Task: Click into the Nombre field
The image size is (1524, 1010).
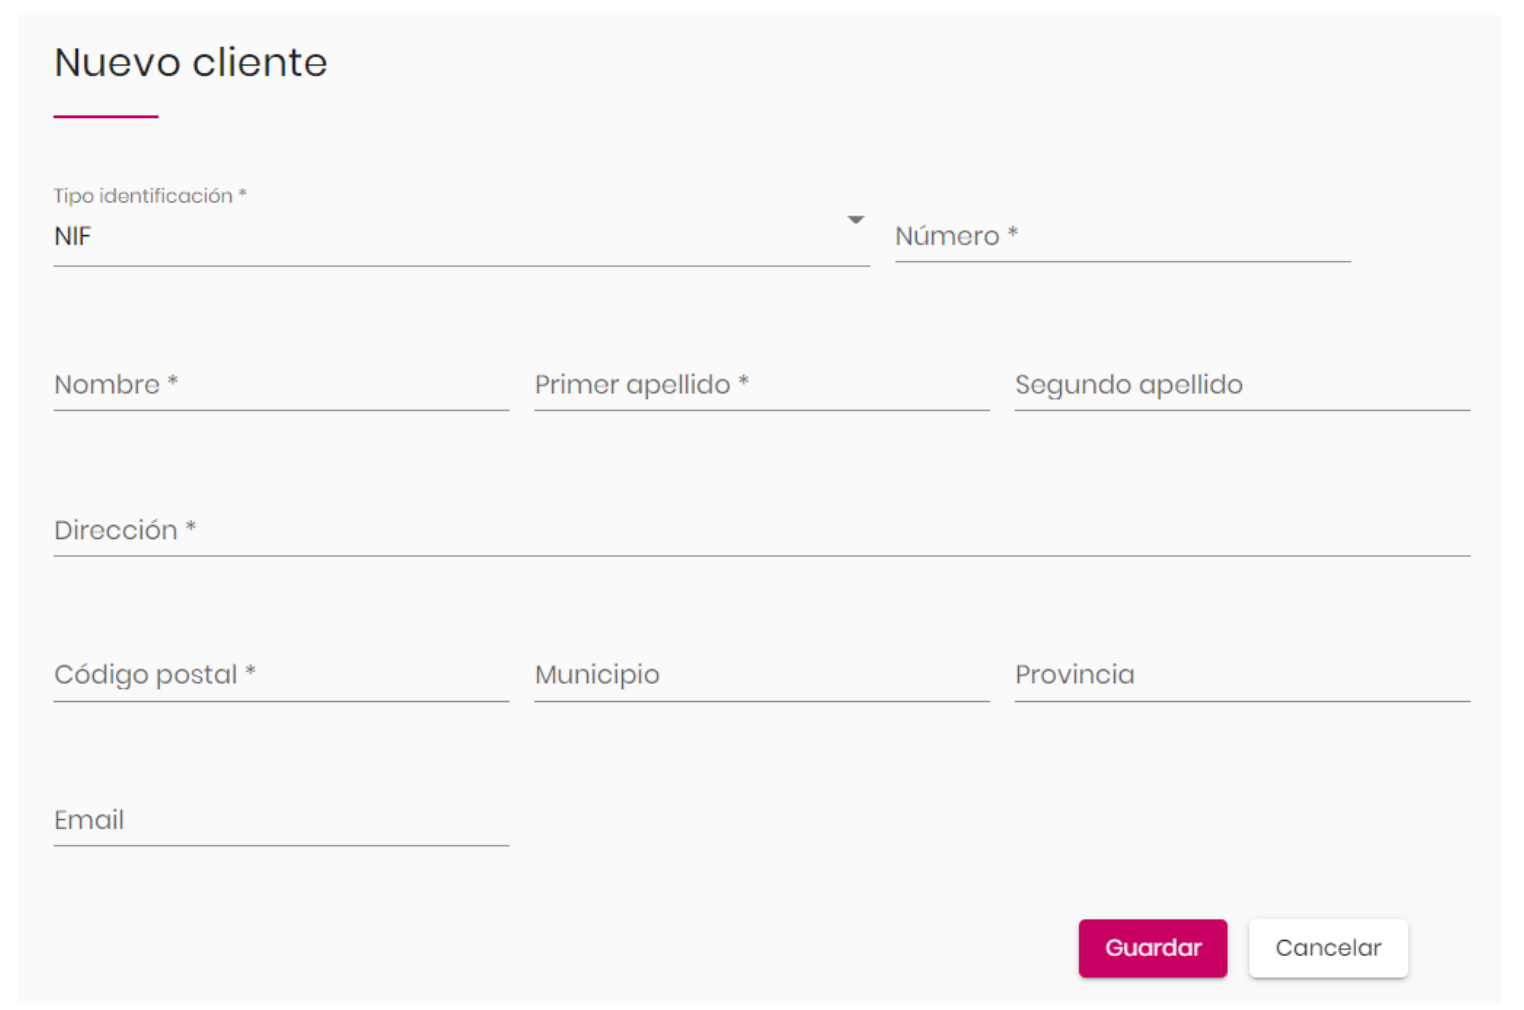Action: tap(281, 385)
